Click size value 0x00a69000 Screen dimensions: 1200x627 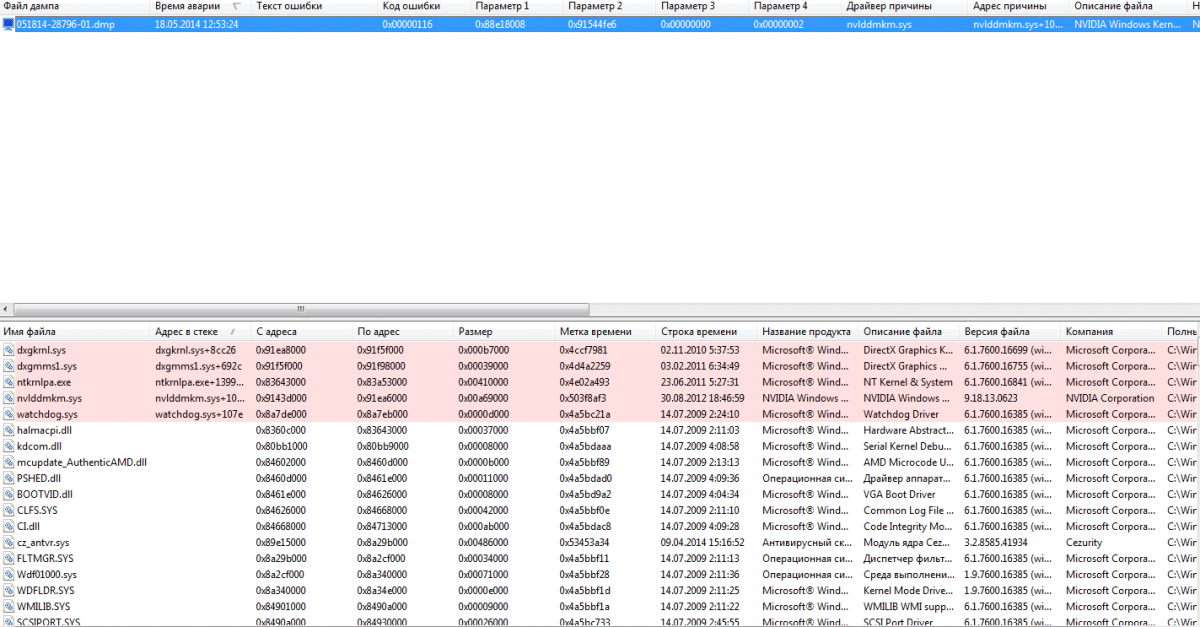coord(484,398)
